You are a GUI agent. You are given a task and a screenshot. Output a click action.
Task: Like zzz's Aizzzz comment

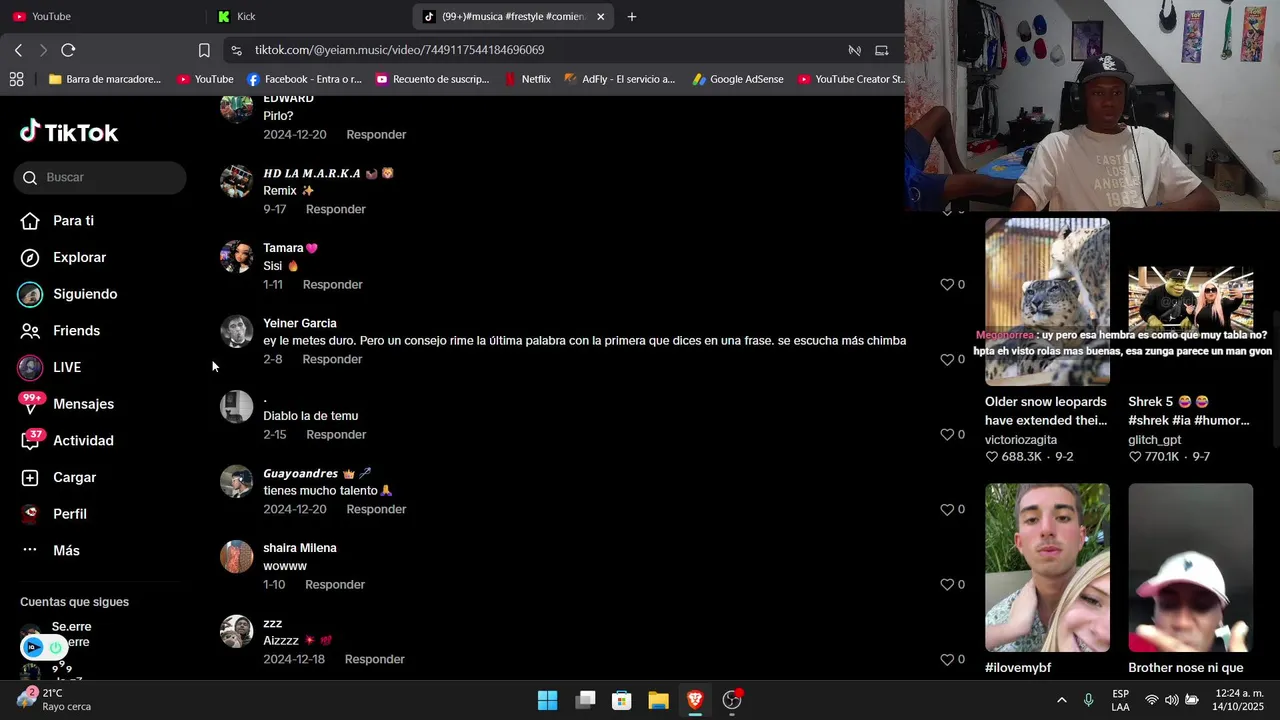tap(947, 659)
